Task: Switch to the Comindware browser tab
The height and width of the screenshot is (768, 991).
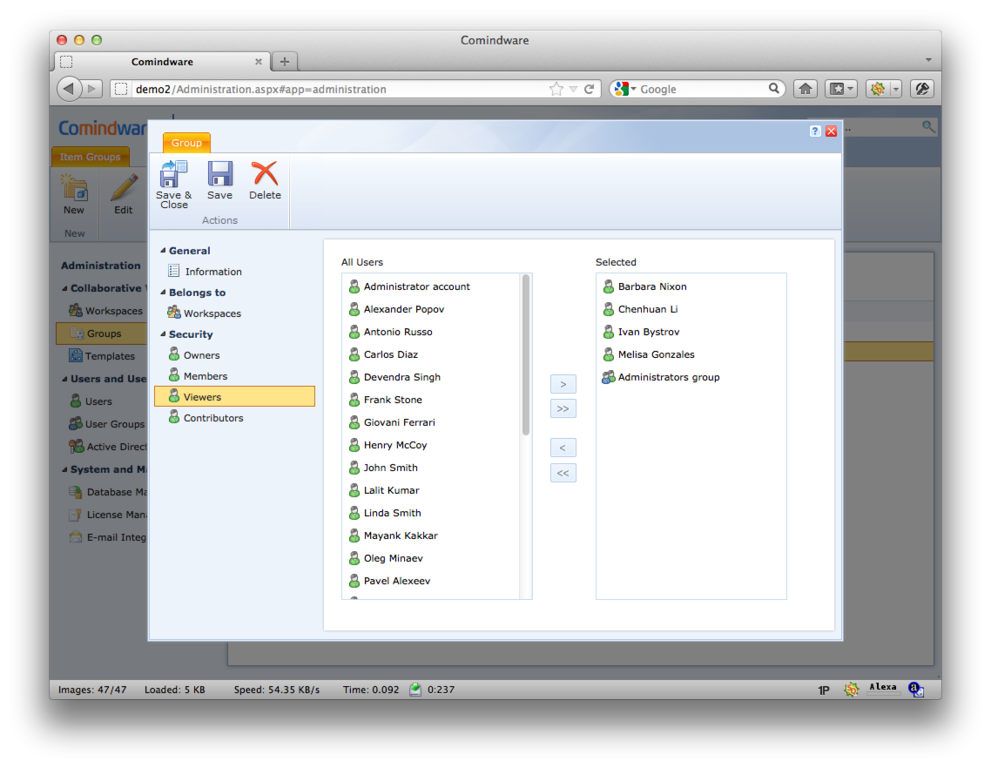Action: pyautogui.click(x=162, y=62)
